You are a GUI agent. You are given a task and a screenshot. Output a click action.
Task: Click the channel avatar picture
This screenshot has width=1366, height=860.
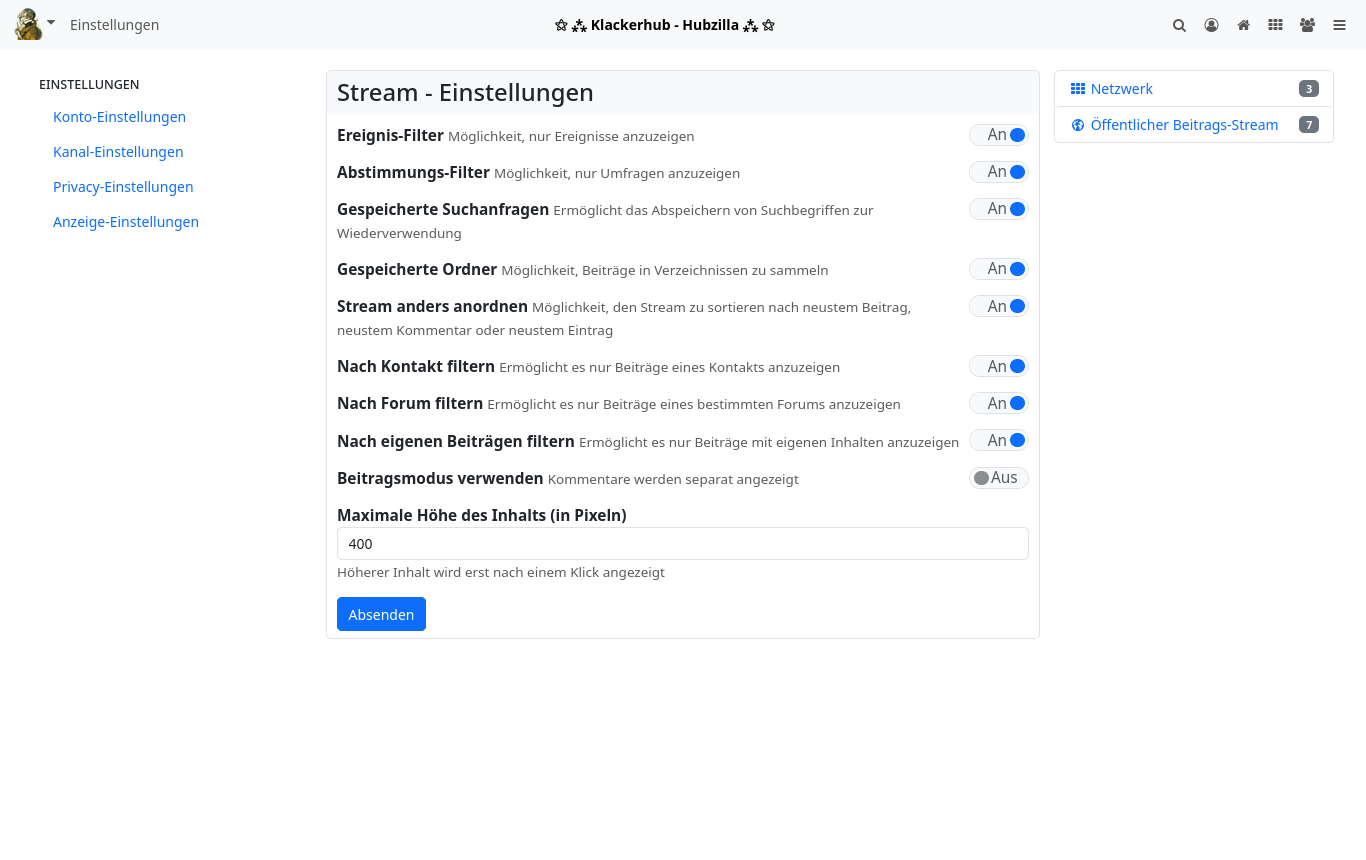click(28, 24)
